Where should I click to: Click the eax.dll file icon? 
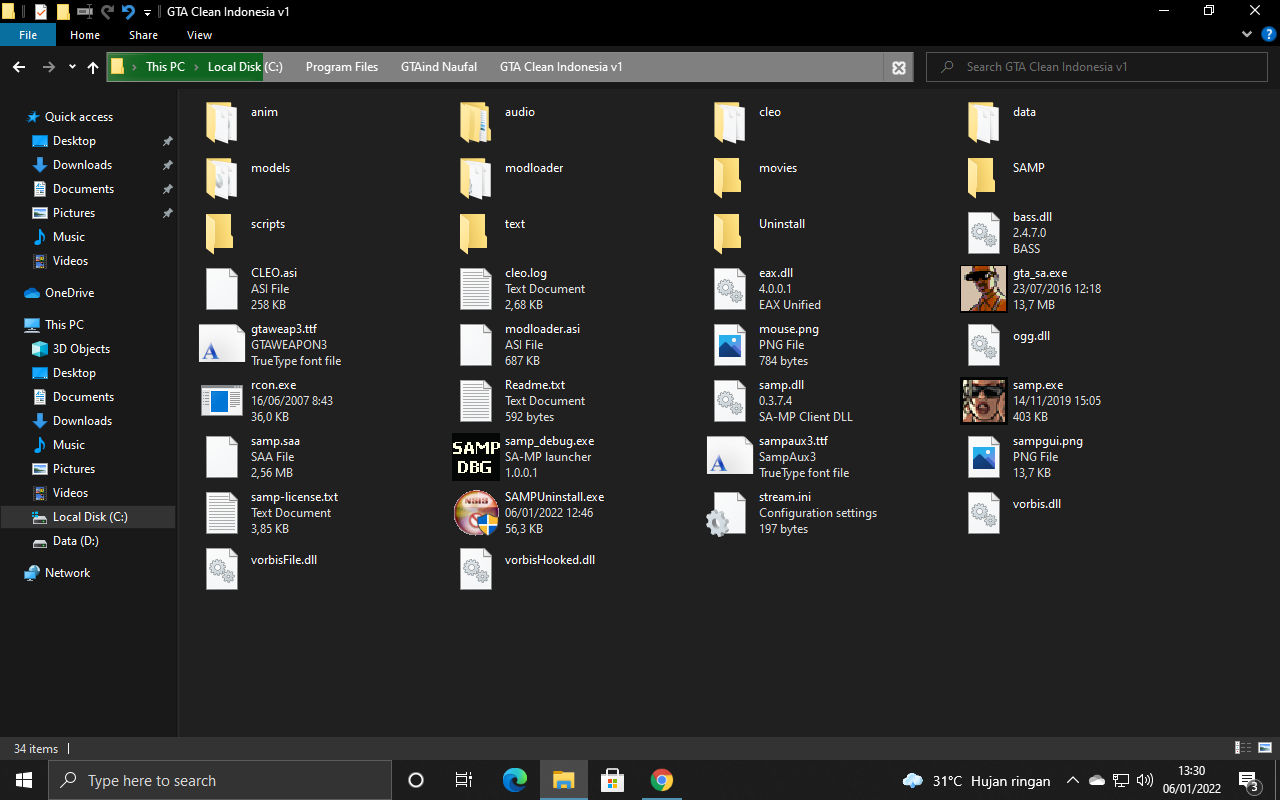coord(730,288)
